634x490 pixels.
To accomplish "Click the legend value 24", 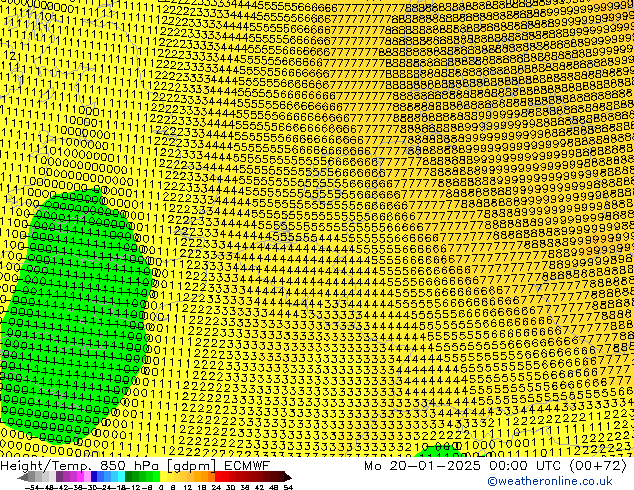I will pos(216,487).
